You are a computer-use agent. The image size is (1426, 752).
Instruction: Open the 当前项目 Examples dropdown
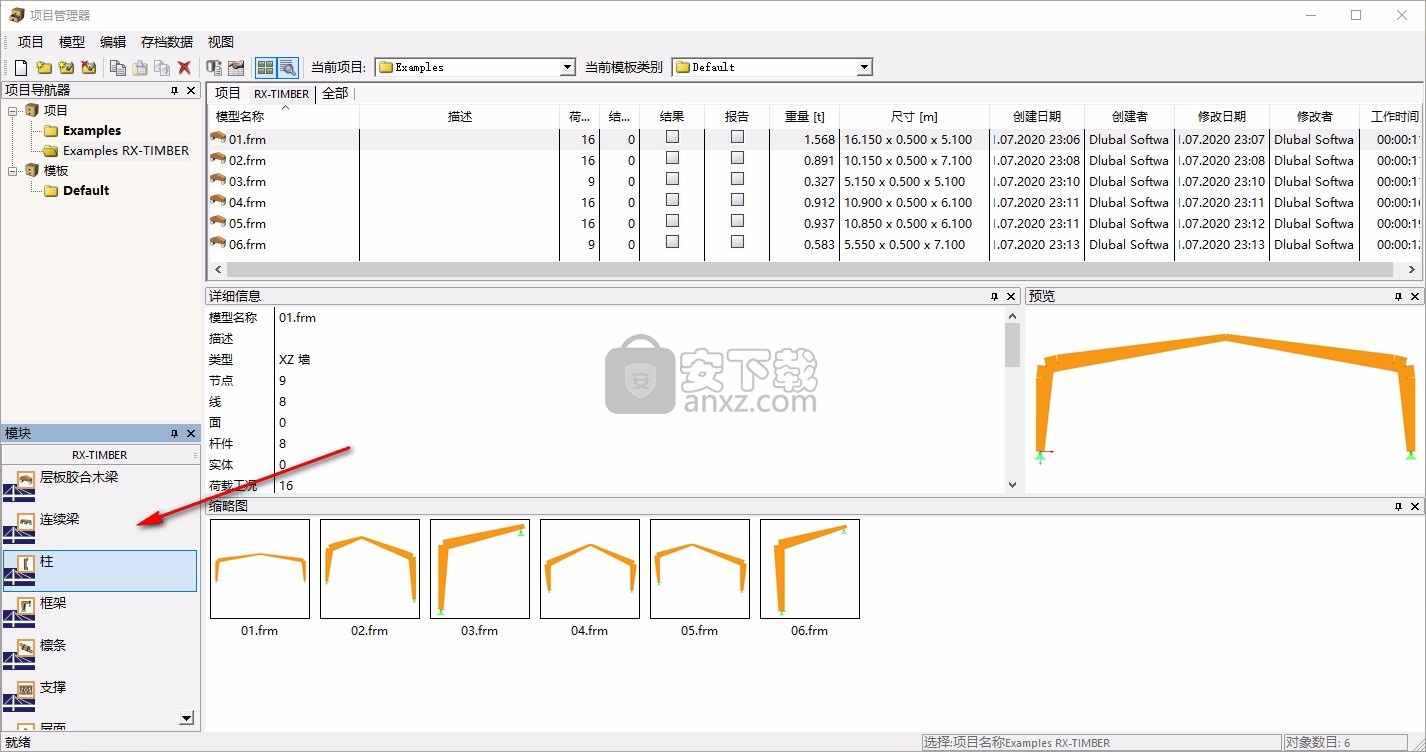tap(568, 67)
